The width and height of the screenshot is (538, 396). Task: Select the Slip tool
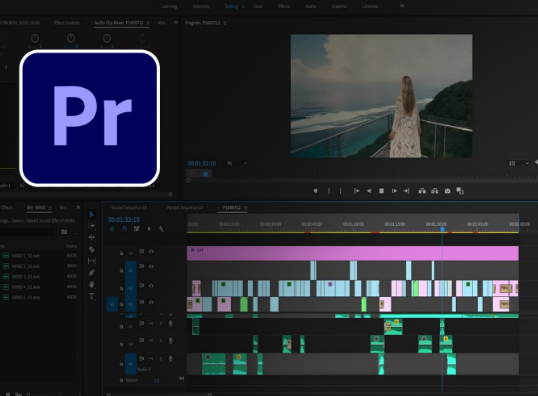pos(92,261)
